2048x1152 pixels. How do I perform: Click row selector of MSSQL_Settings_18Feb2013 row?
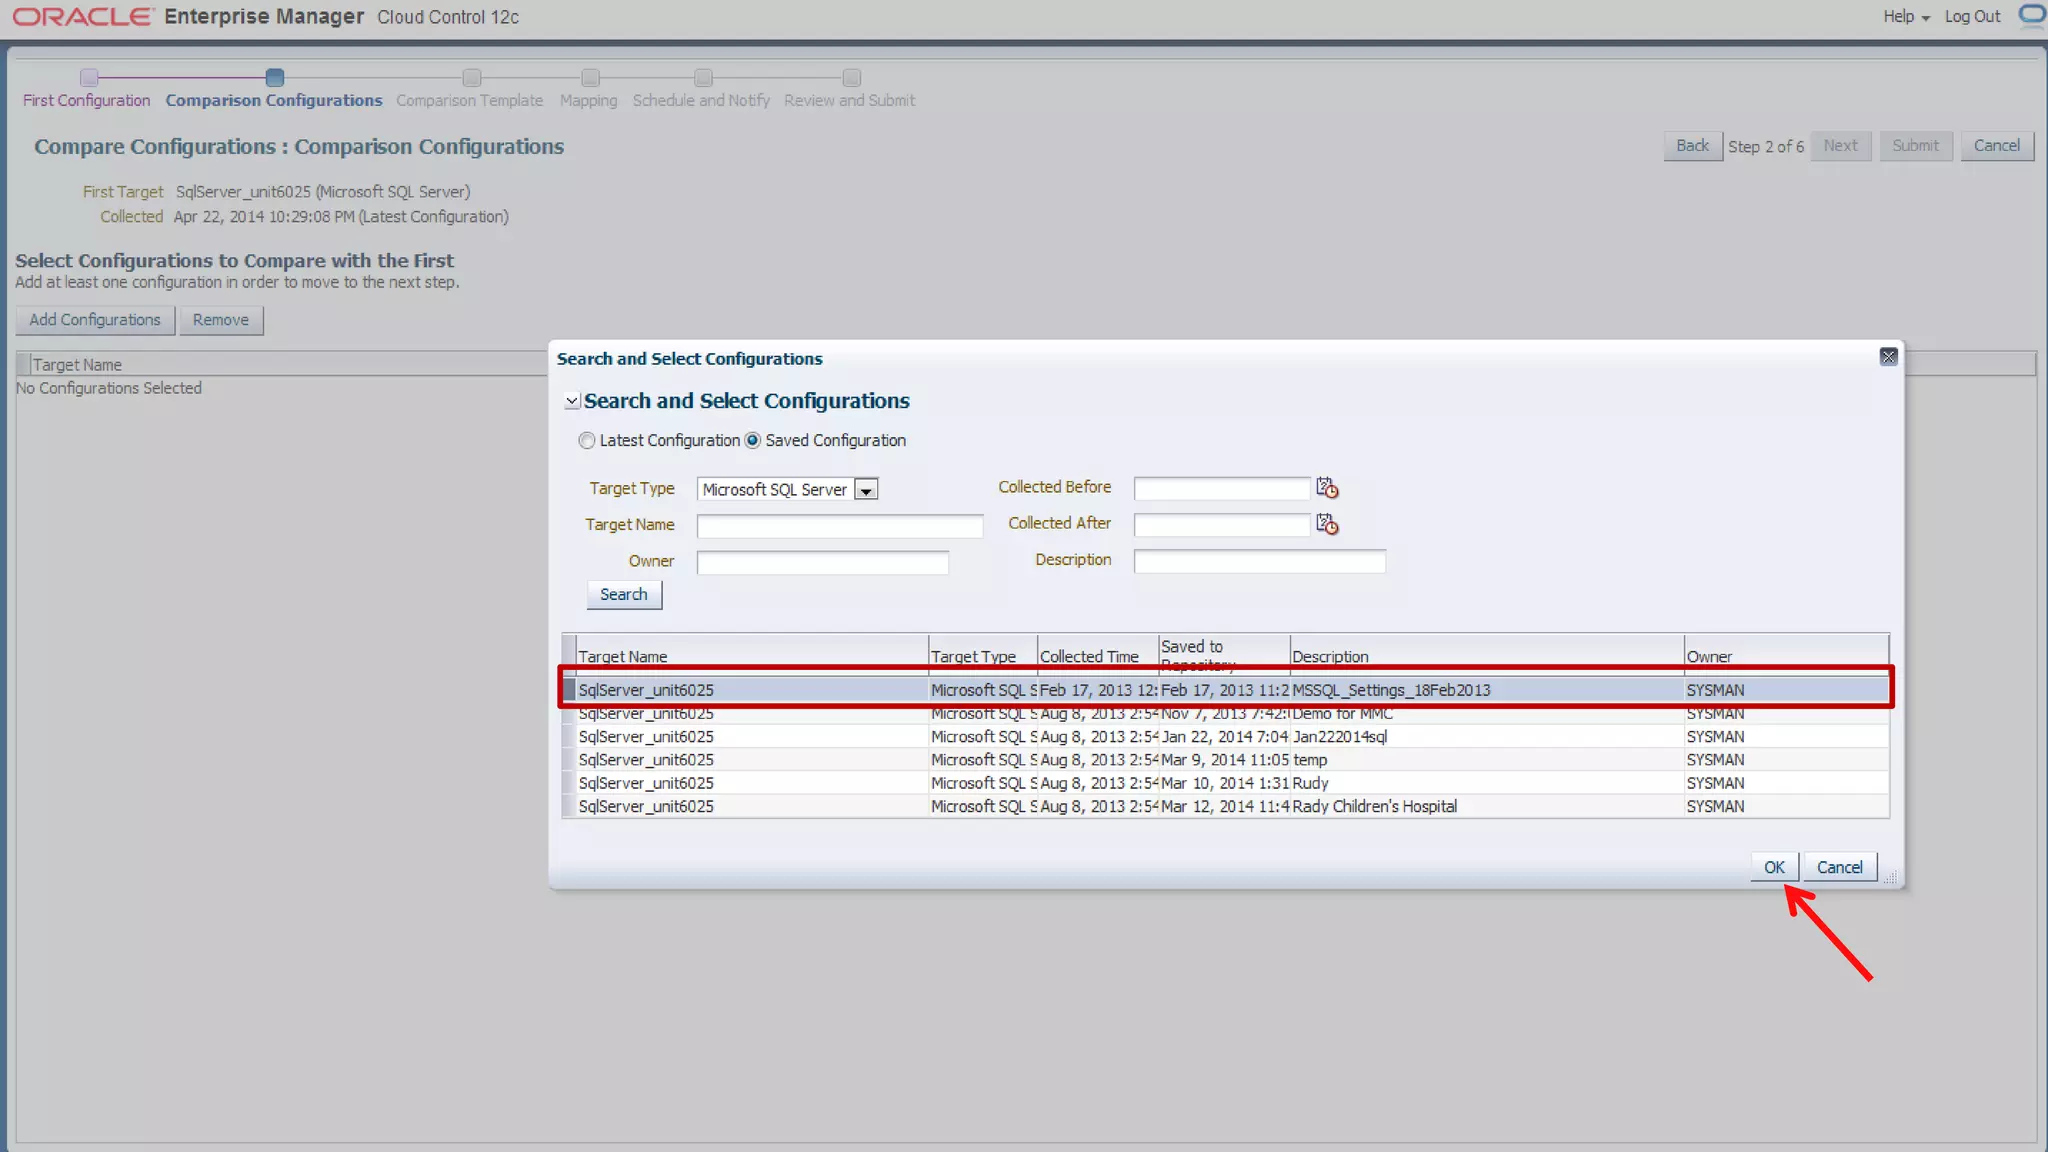569,690
